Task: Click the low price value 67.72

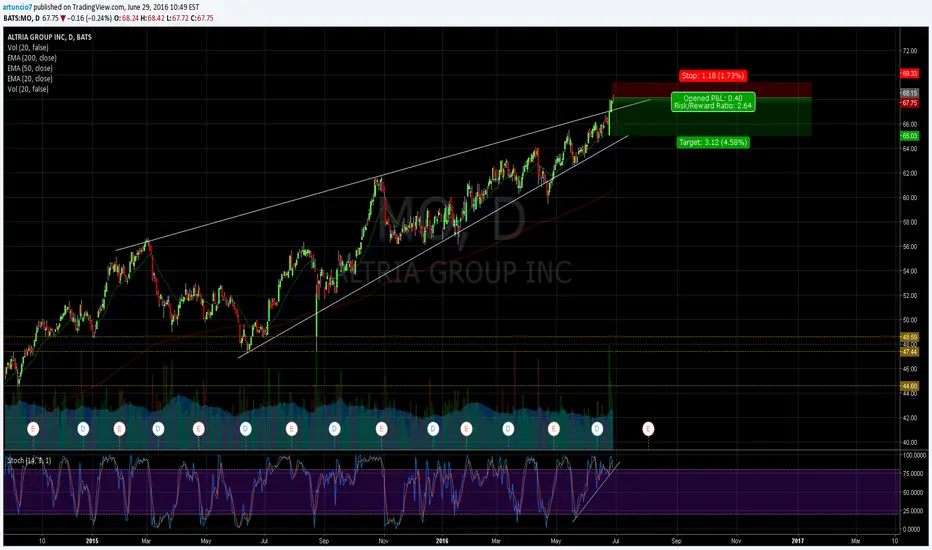Action: 180,18
